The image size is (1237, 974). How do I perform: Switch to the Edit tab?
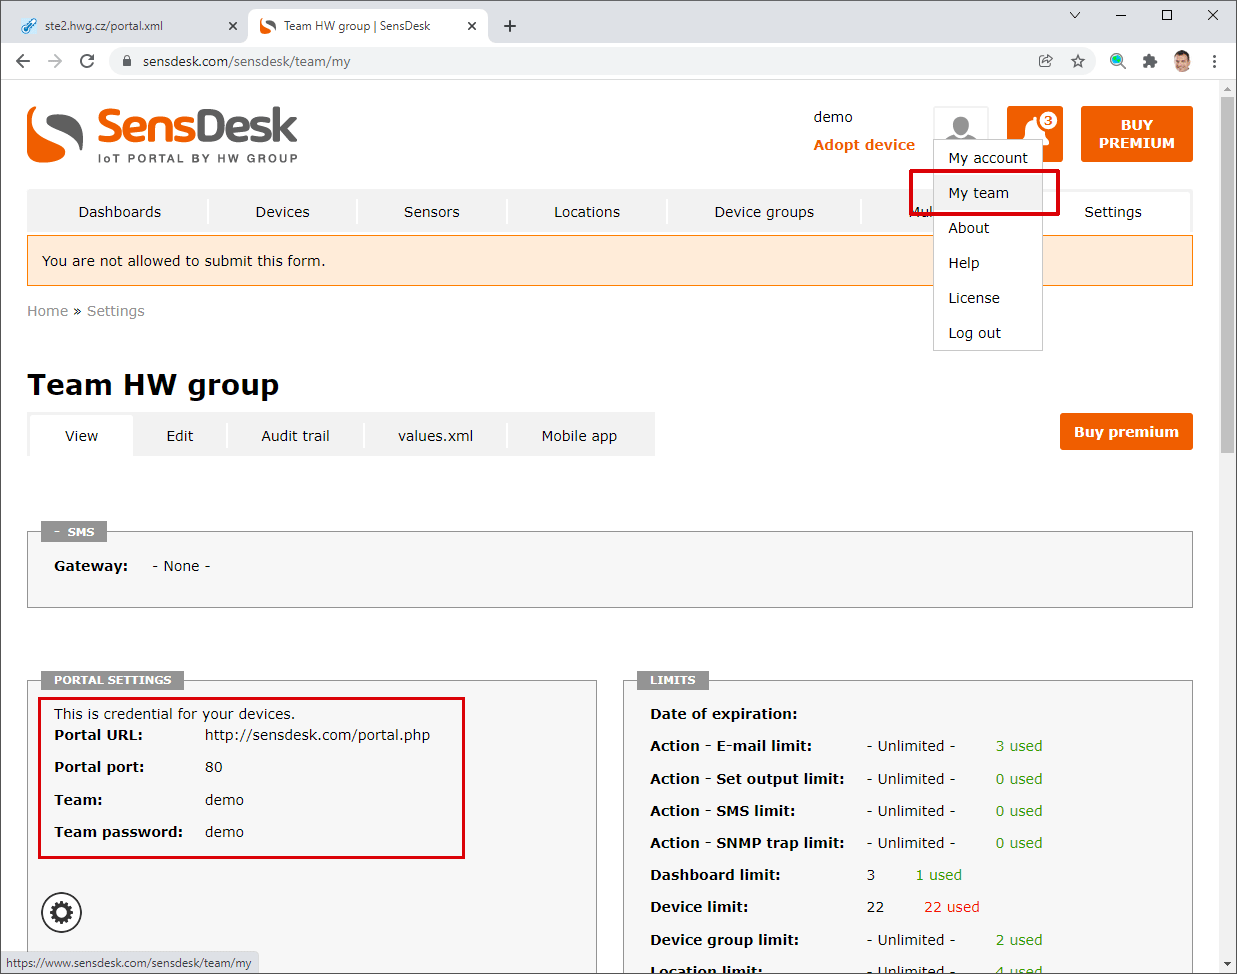pyautogui.click(x=180, y=436)
